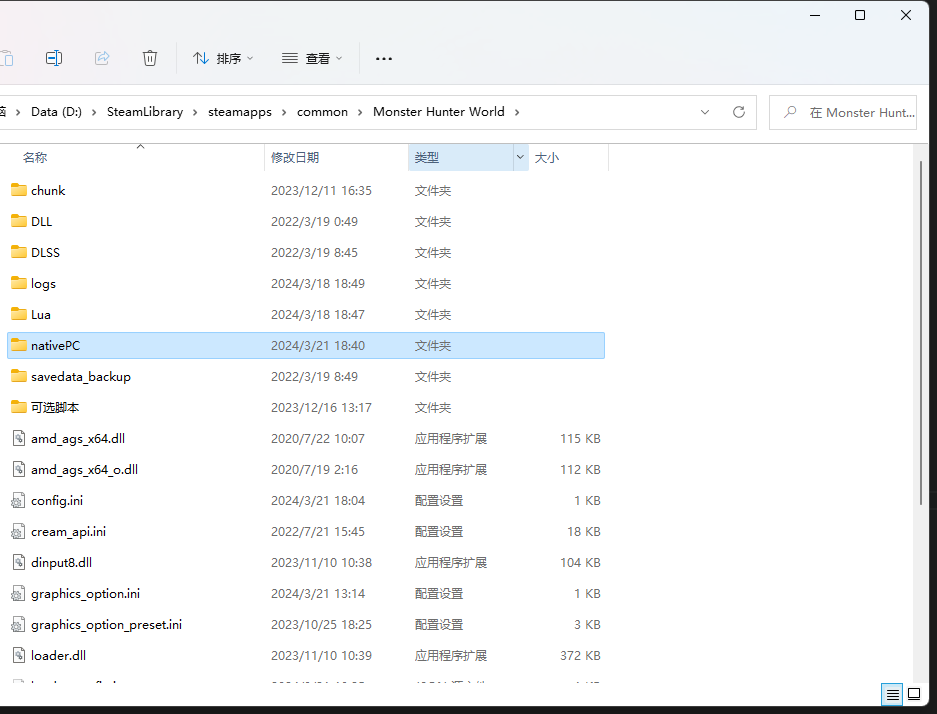Expand chevron after steamapps breadcrumb
937x714 pixels.
(x=284, y=112)
